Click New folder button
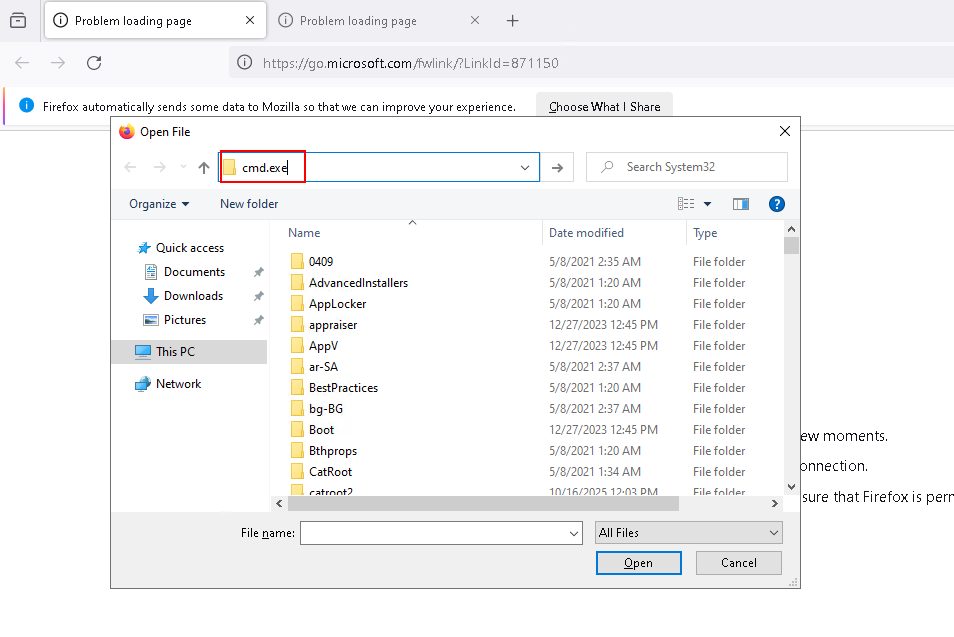The height and width of the screenshot is (637, 954). [249, 204]
